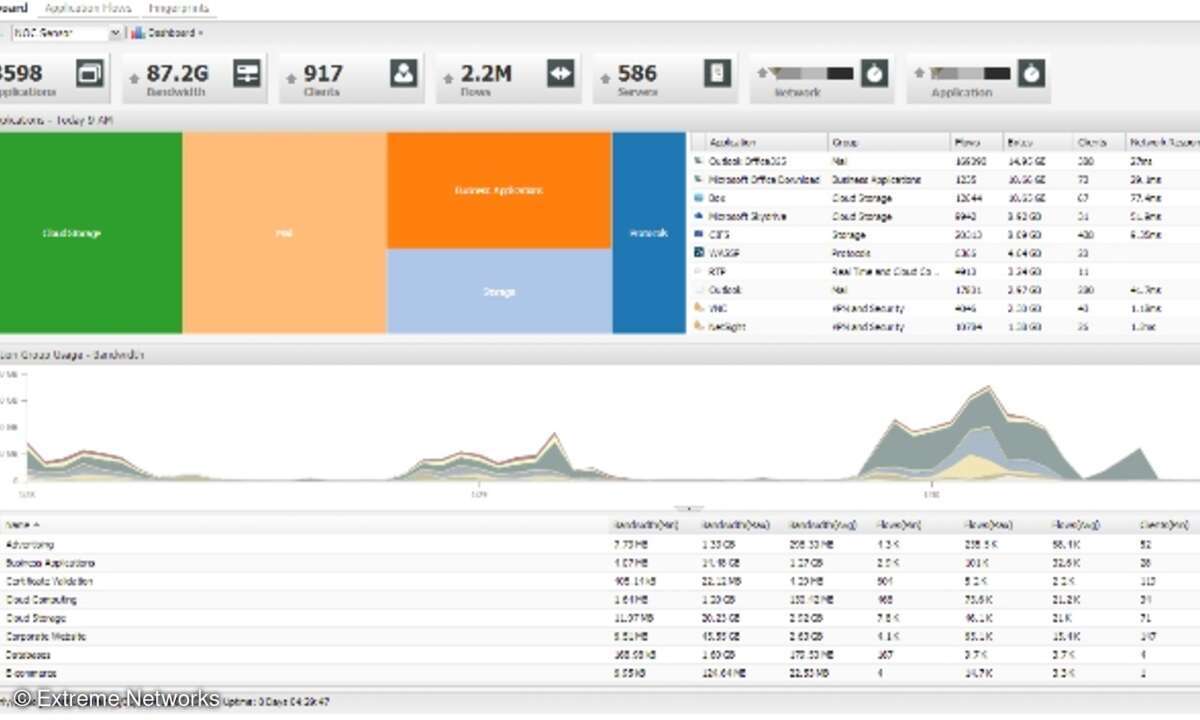Sort by the Application column header
The height and width of the screenshot is (720, 1200).
tap(767, 143)
